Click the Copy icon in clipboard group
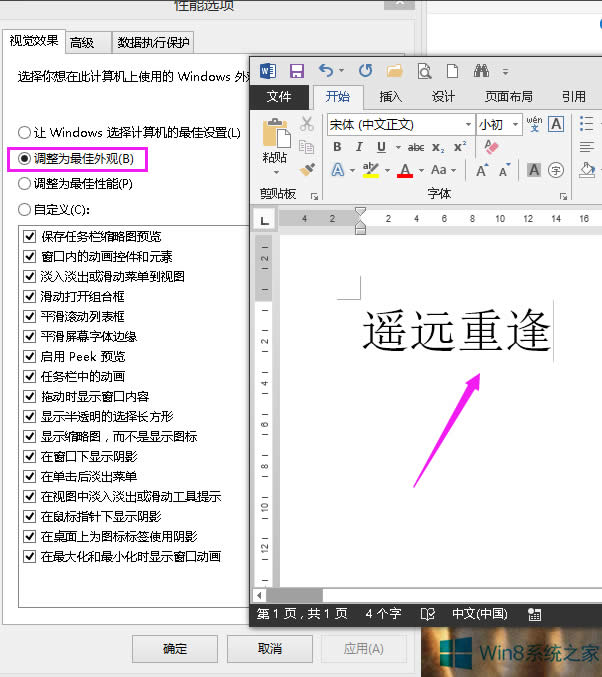602x677 pixels. pyautogui.click(x=306, y=147)
